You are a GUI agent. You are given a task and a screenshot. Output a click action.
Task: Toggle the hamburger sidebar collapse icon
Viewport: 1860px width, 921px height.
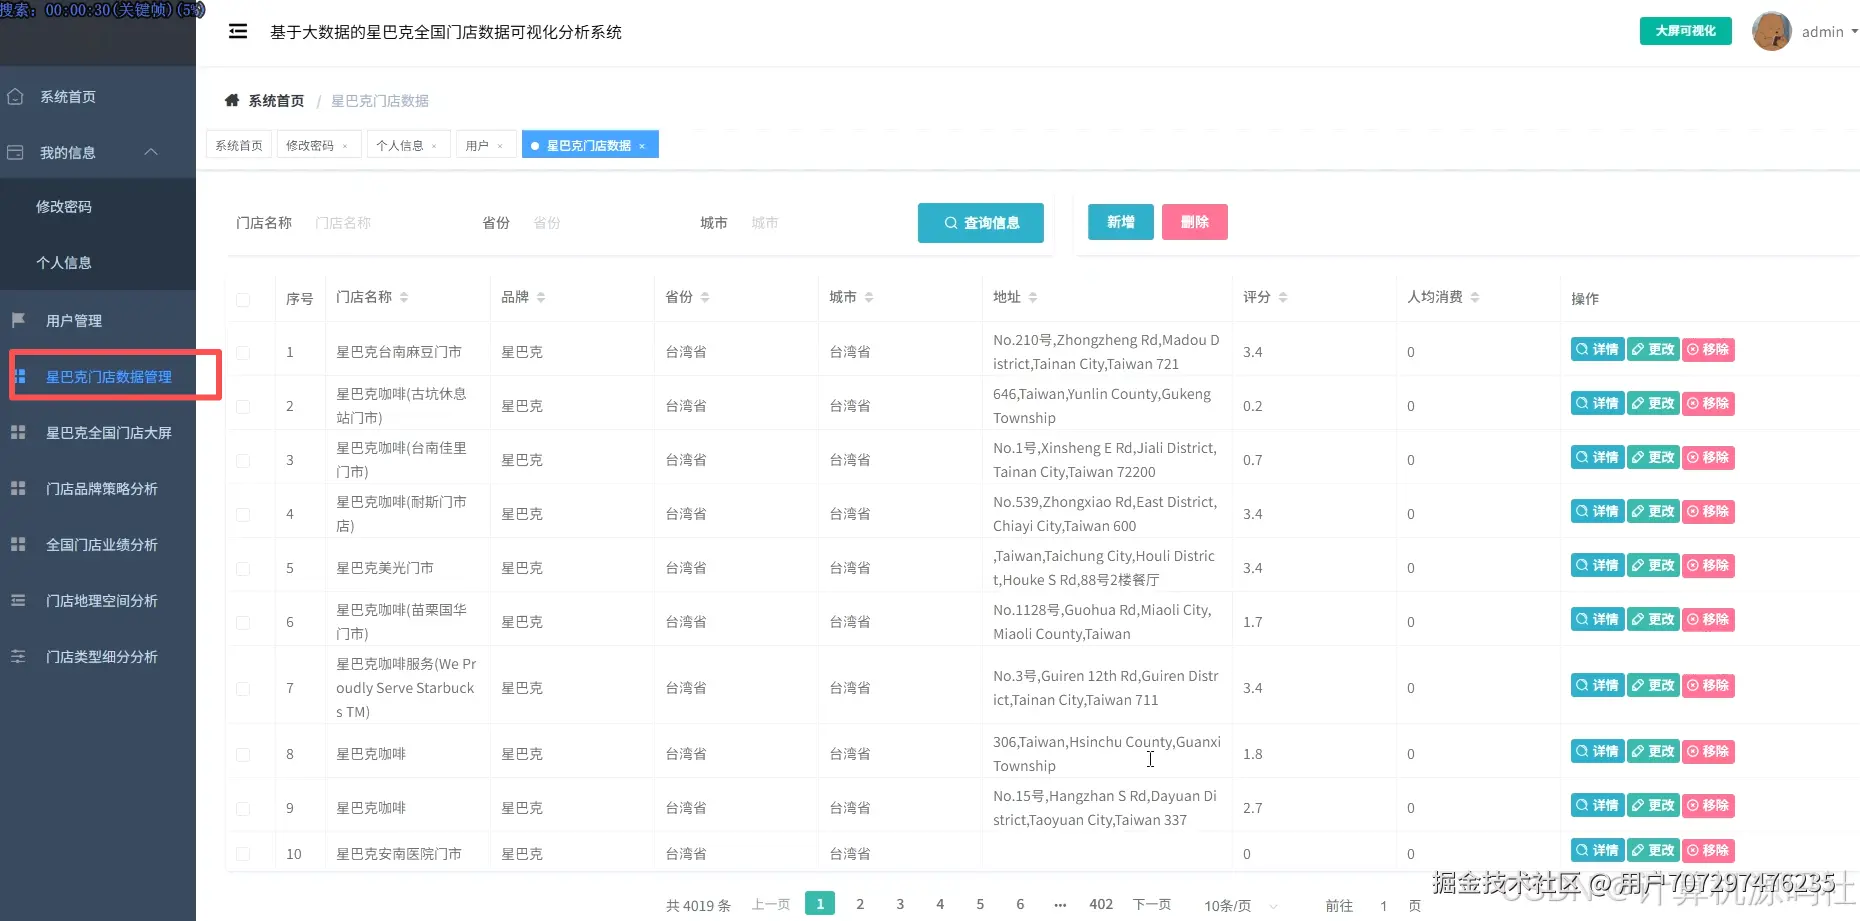(238, 32)
